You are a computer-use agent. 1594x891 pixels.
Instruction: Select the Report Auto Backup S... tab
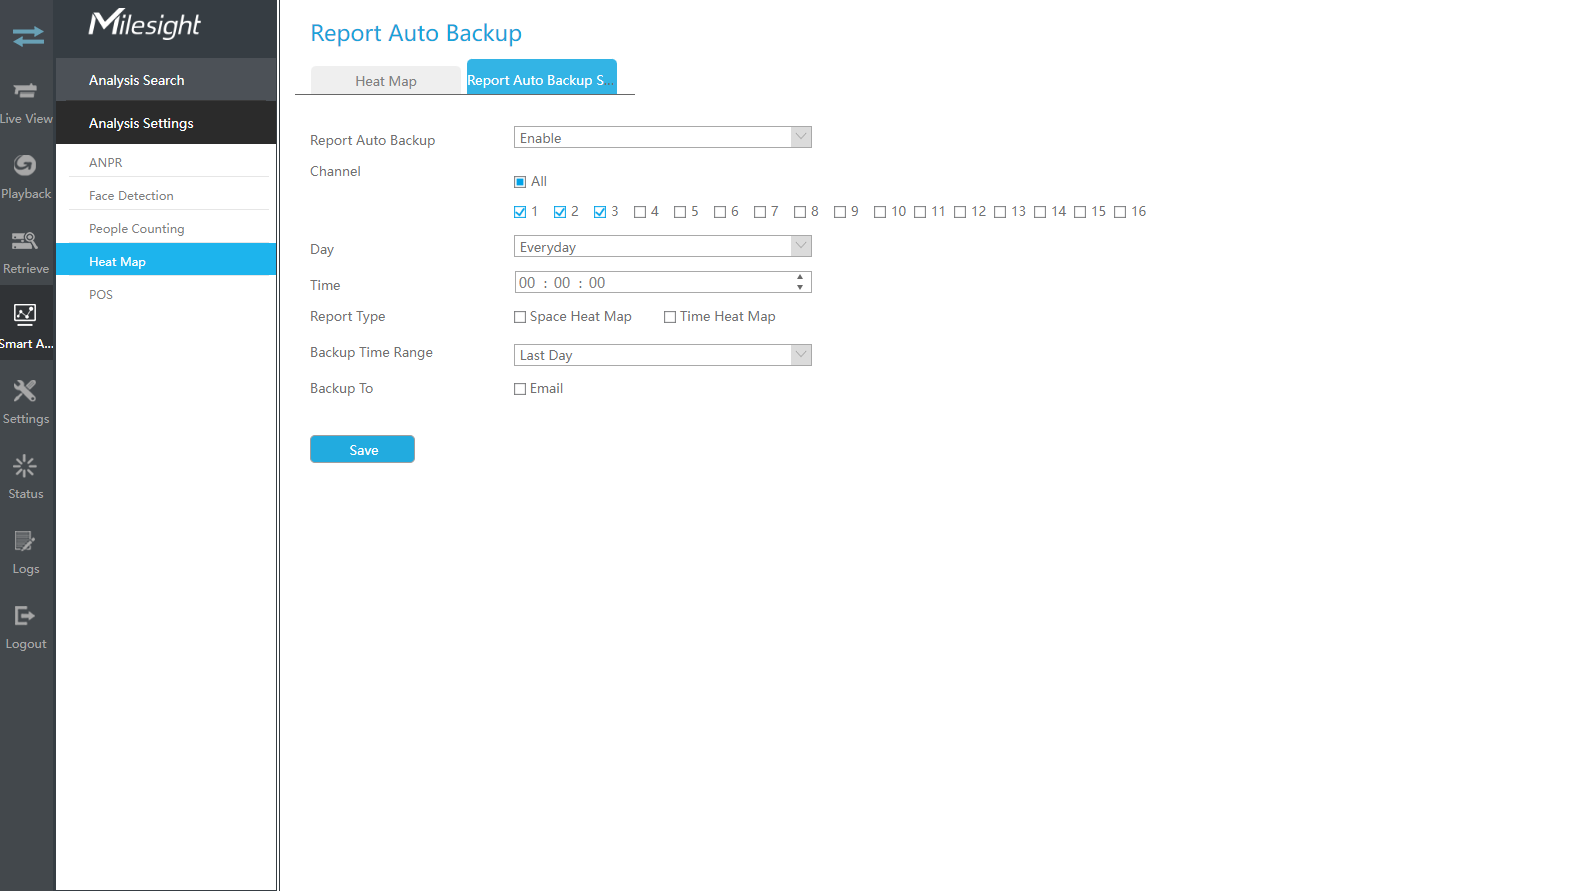541,77
